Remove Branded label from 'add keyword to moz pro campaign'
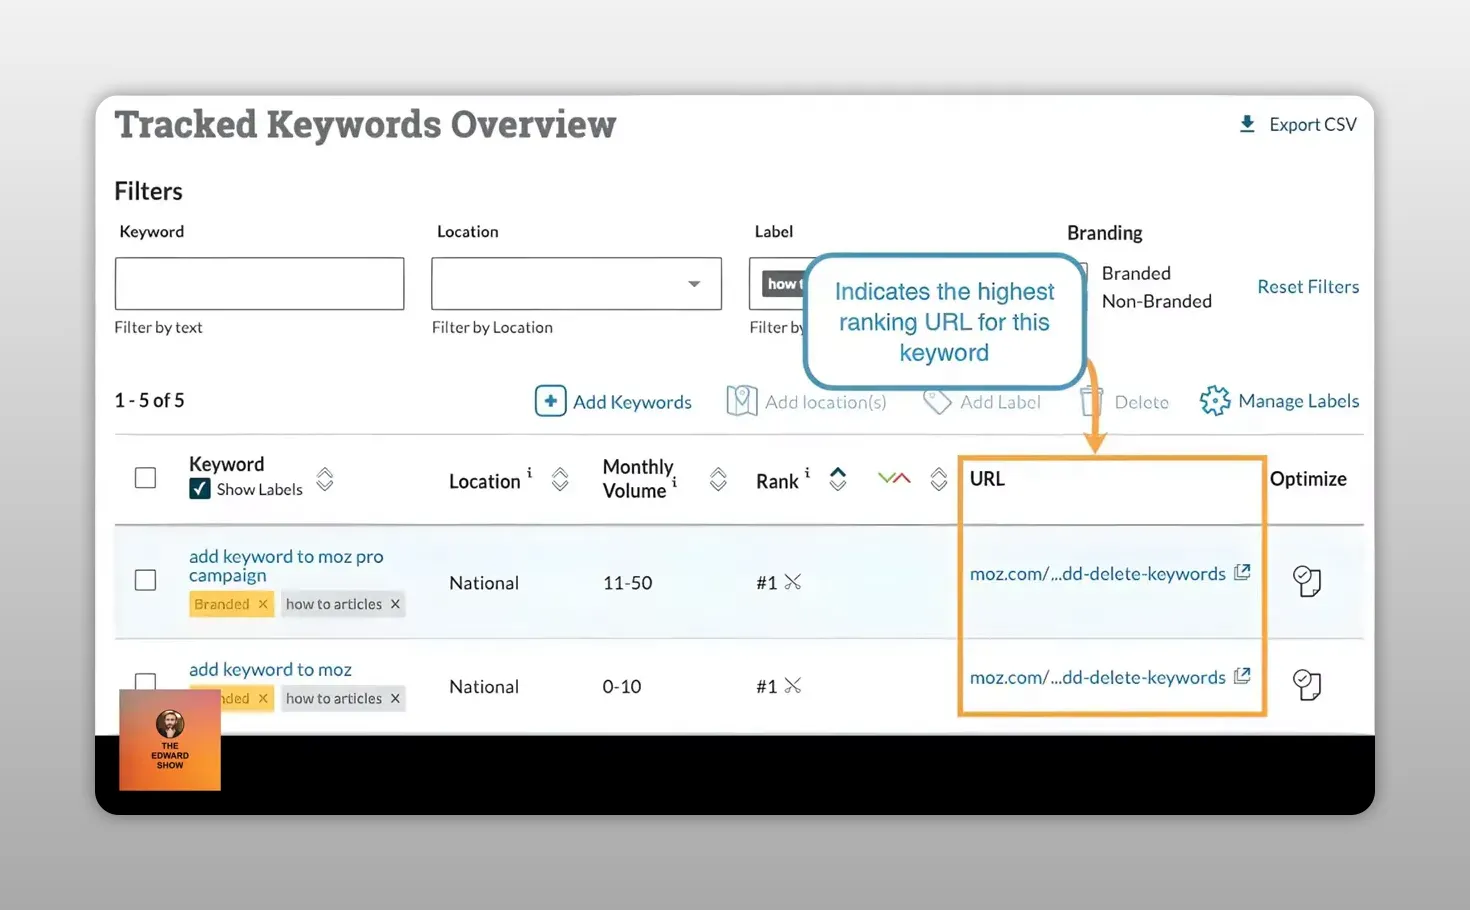1470x910 pixels. point(263,604)
